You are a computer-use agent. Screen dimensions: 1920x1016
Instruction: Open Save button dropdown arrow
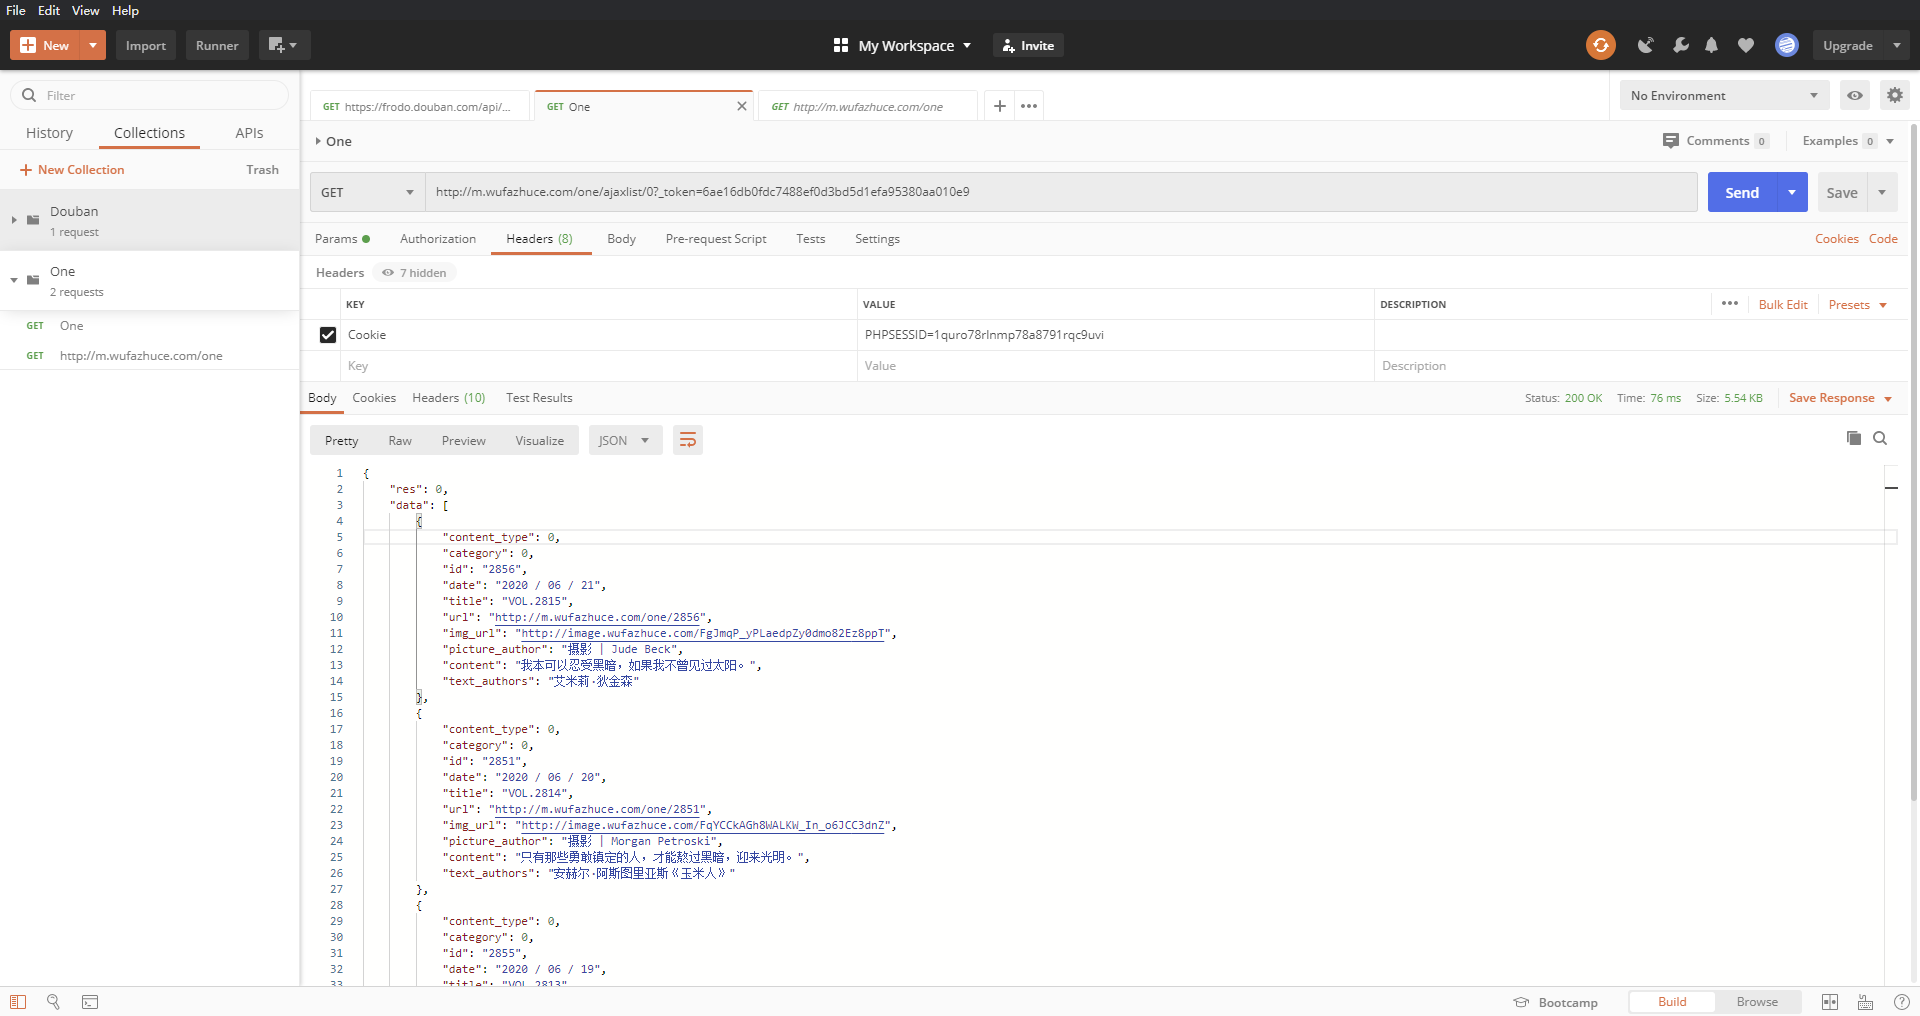click(1882, 192)
